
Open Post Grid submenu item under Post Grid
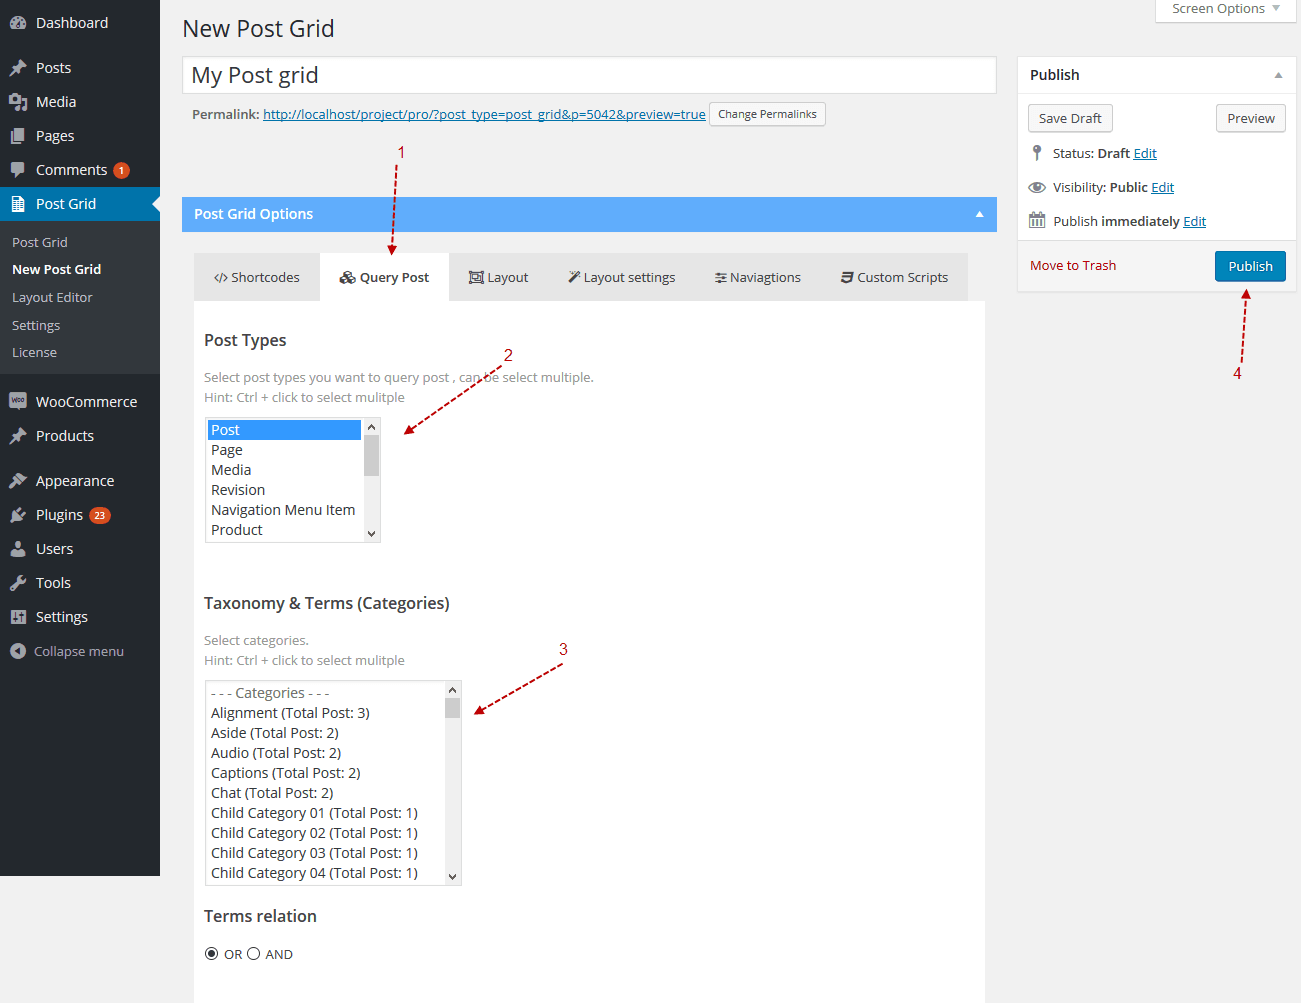[x=40, y=243]
